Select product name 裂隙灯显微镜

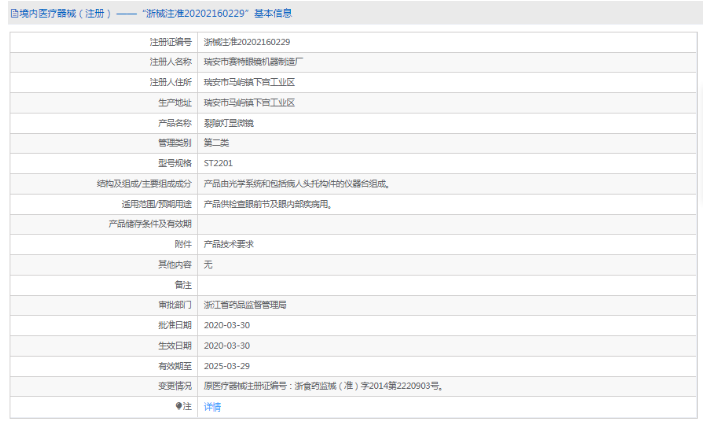229,123
